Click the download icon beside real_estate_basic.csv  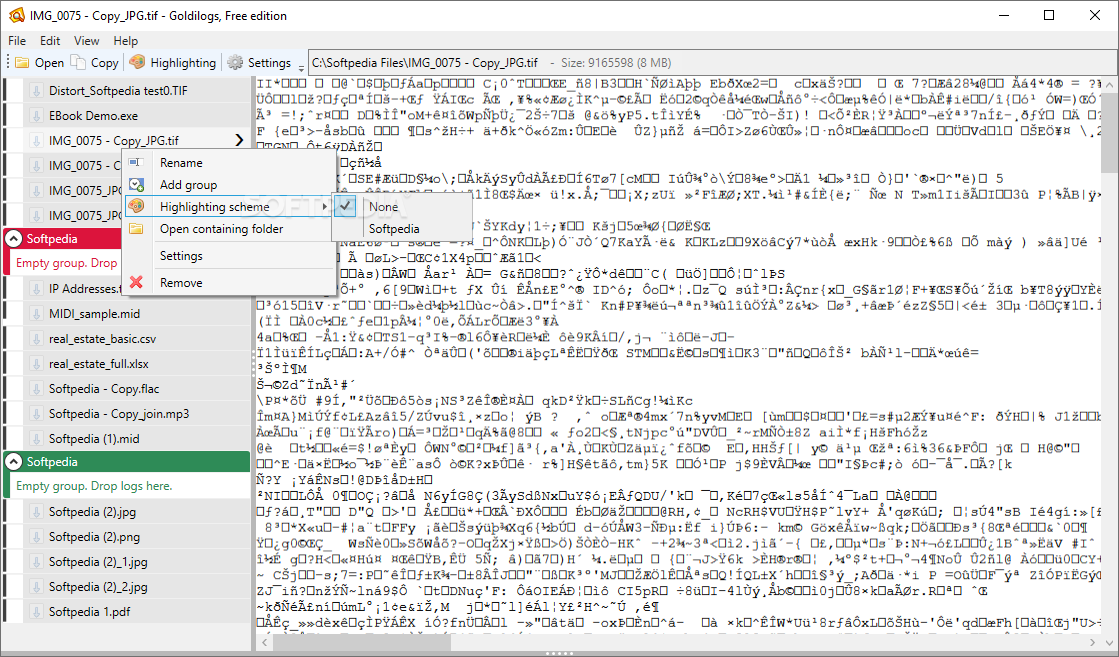36,339
